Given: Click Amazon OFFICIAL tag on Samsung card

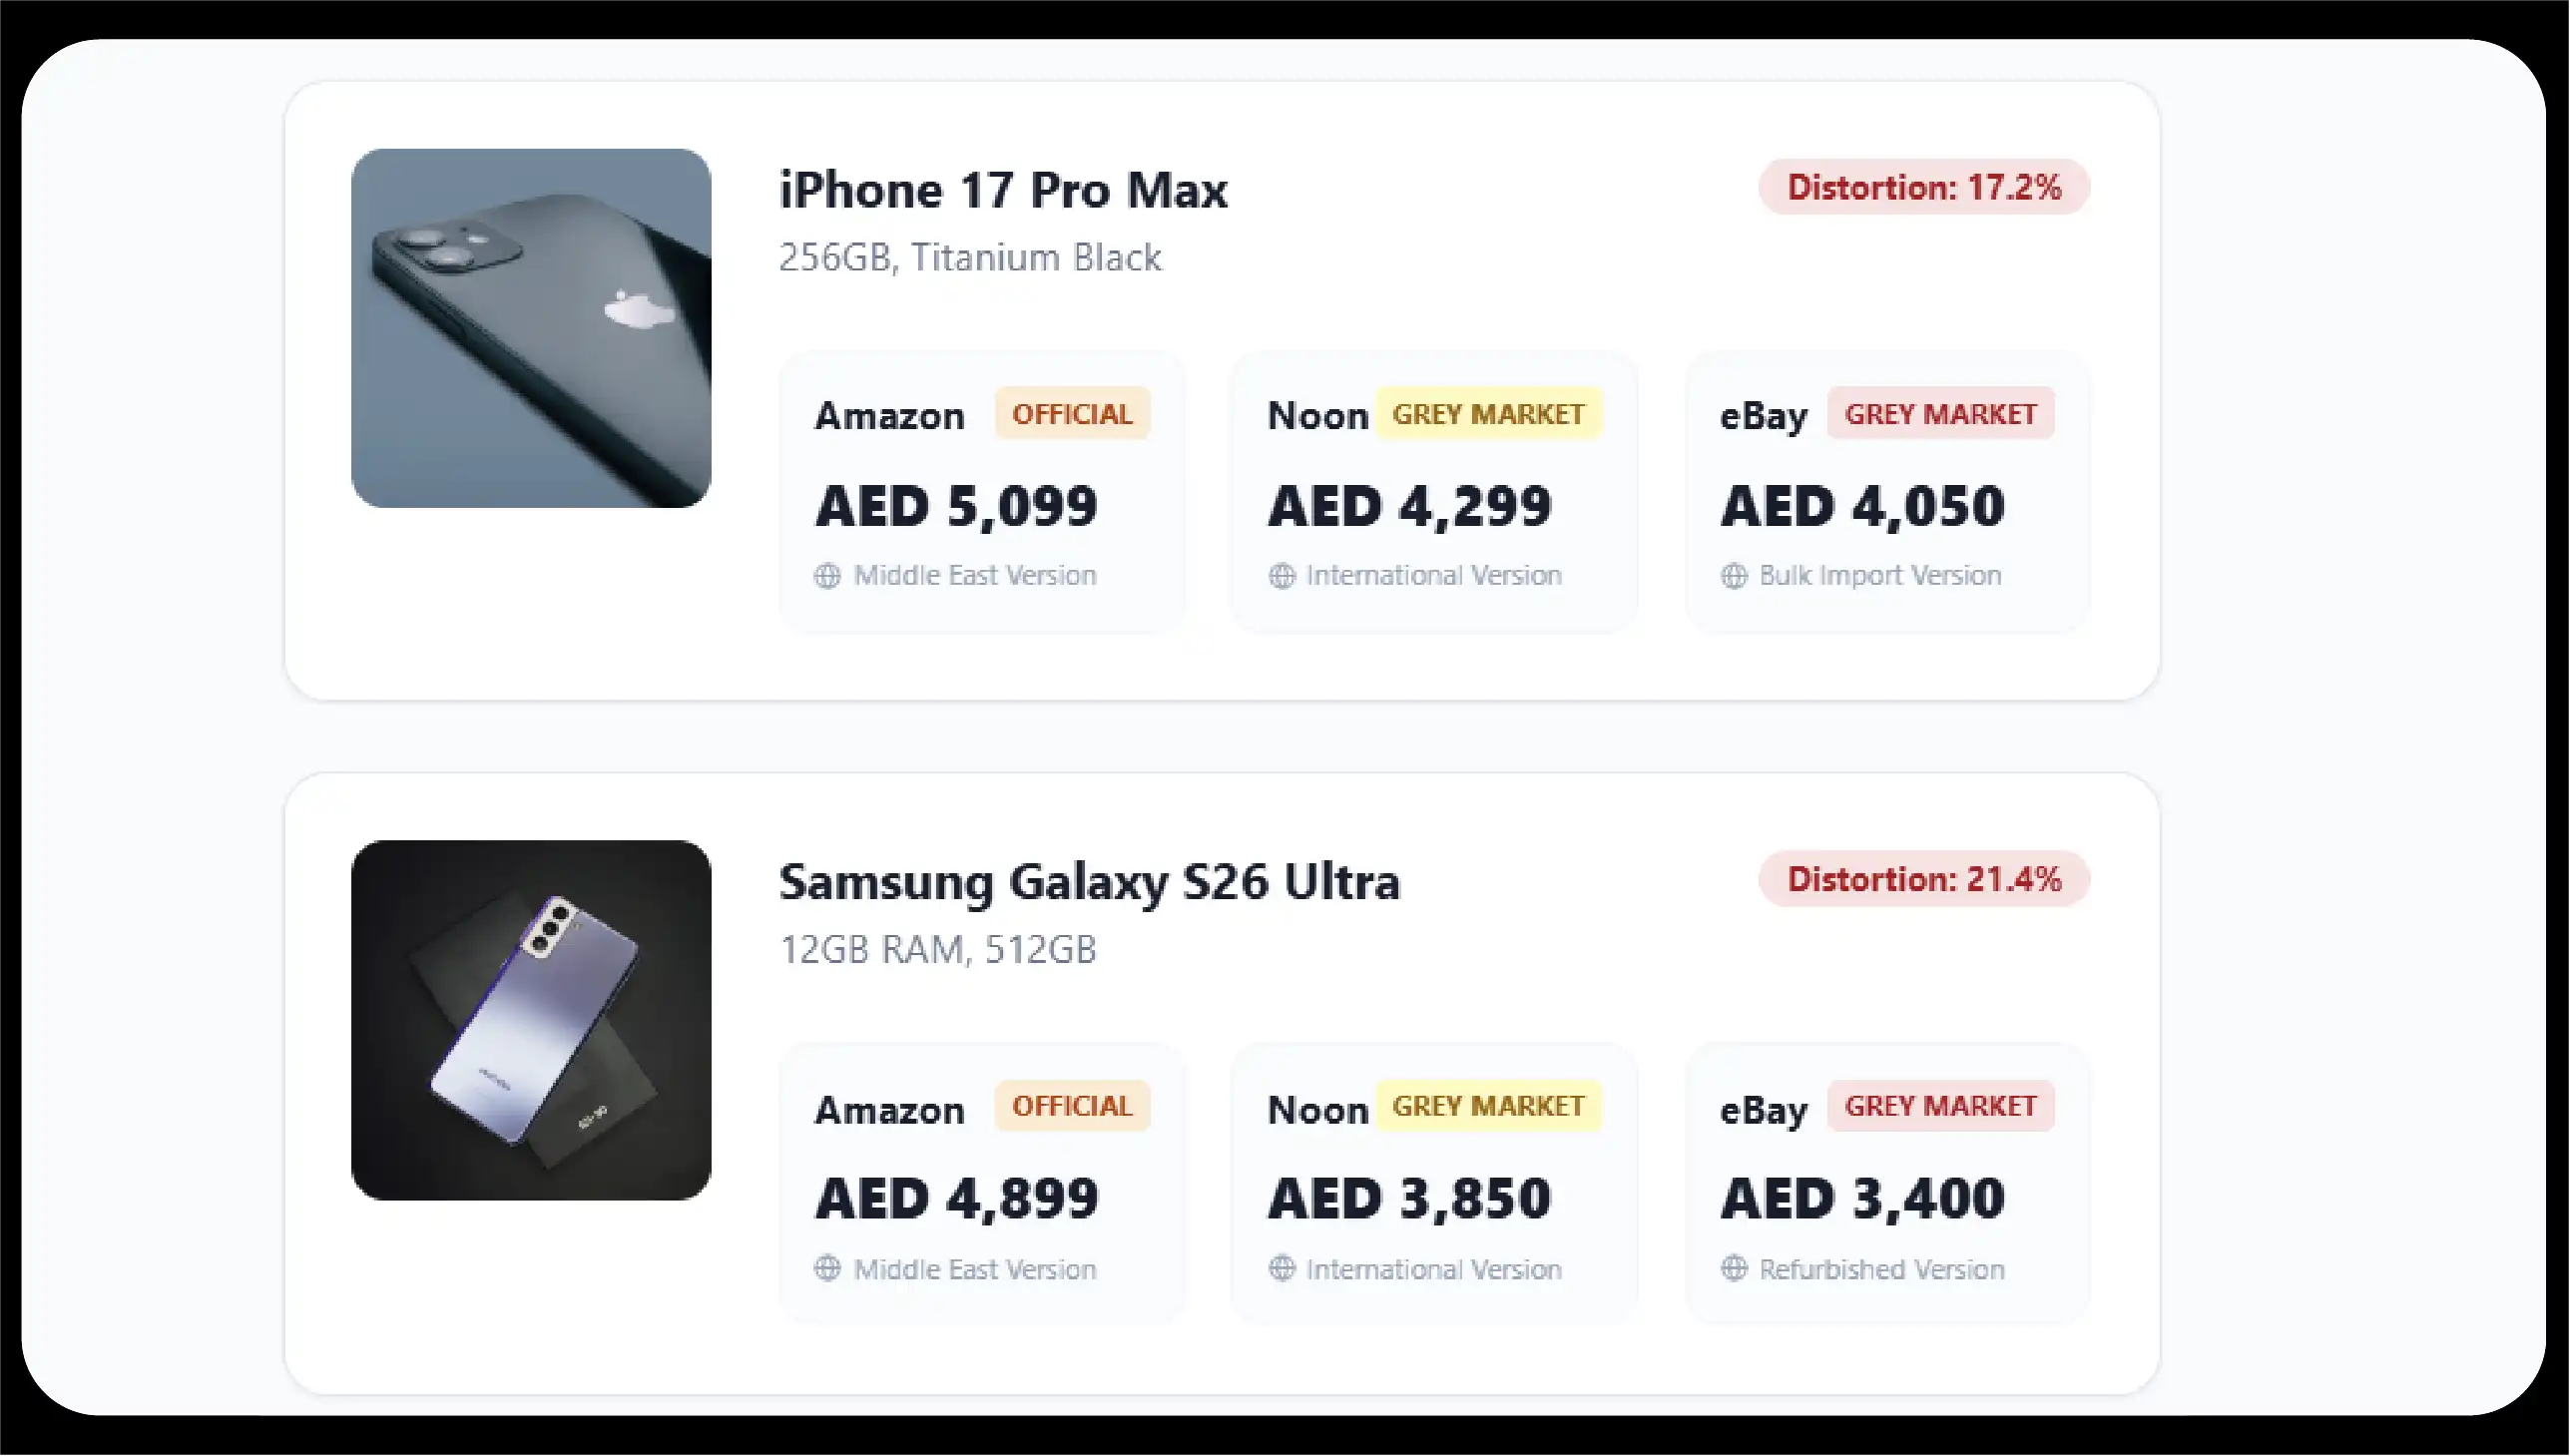Looking at the screenshot, I should 1072,1106.
